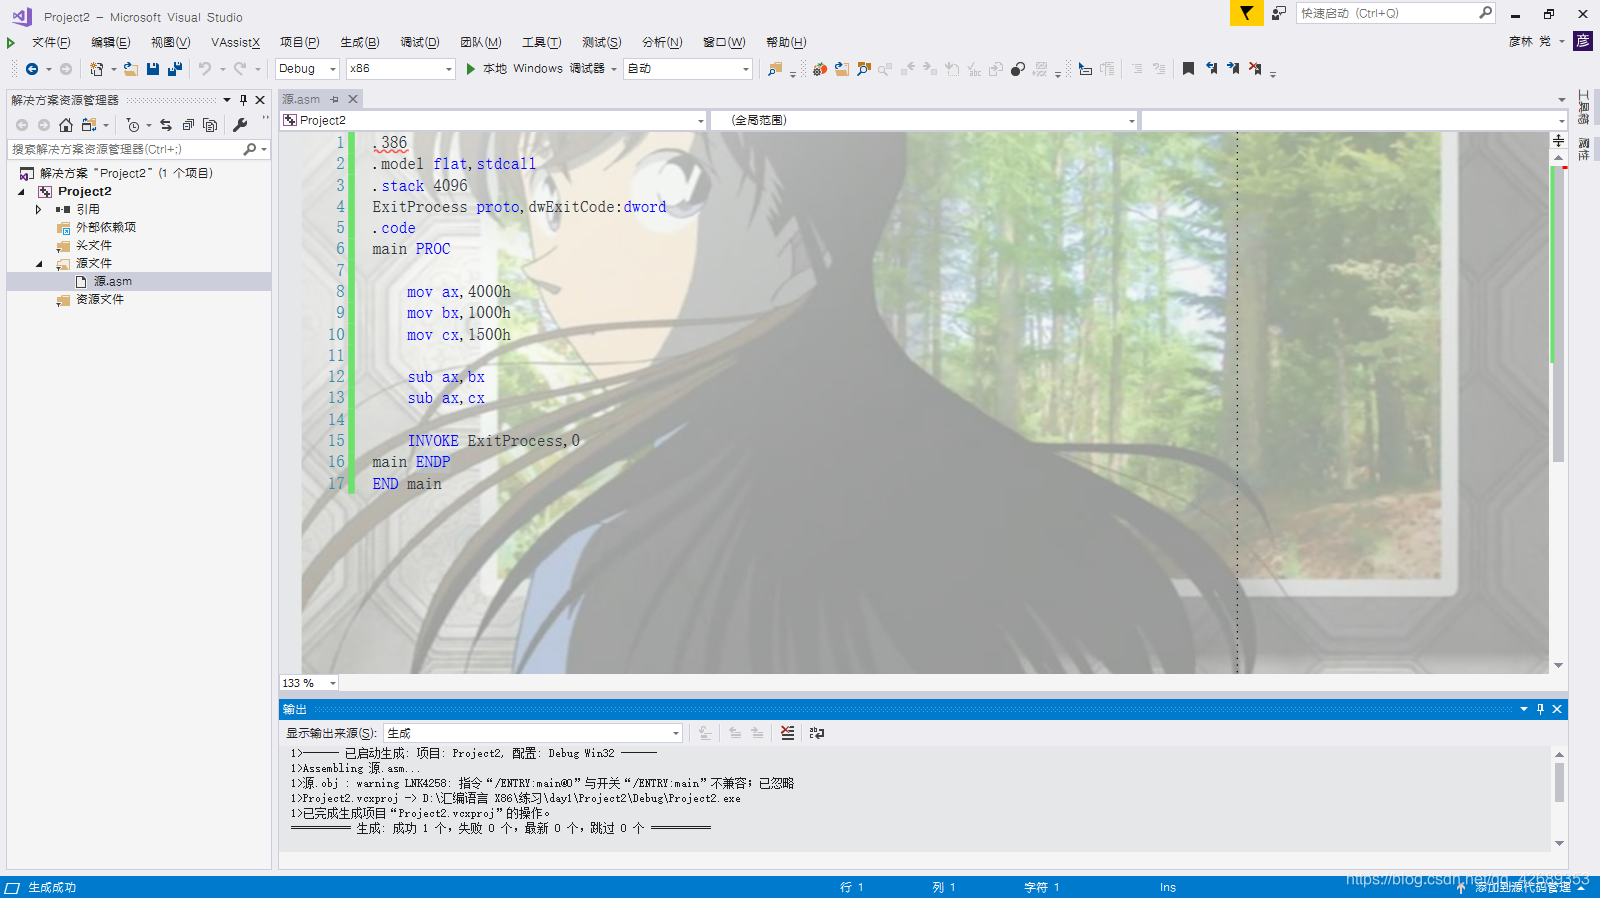Select the 资源文件 folder
This screenshot has width=1600, height=898.
[100, 300]
